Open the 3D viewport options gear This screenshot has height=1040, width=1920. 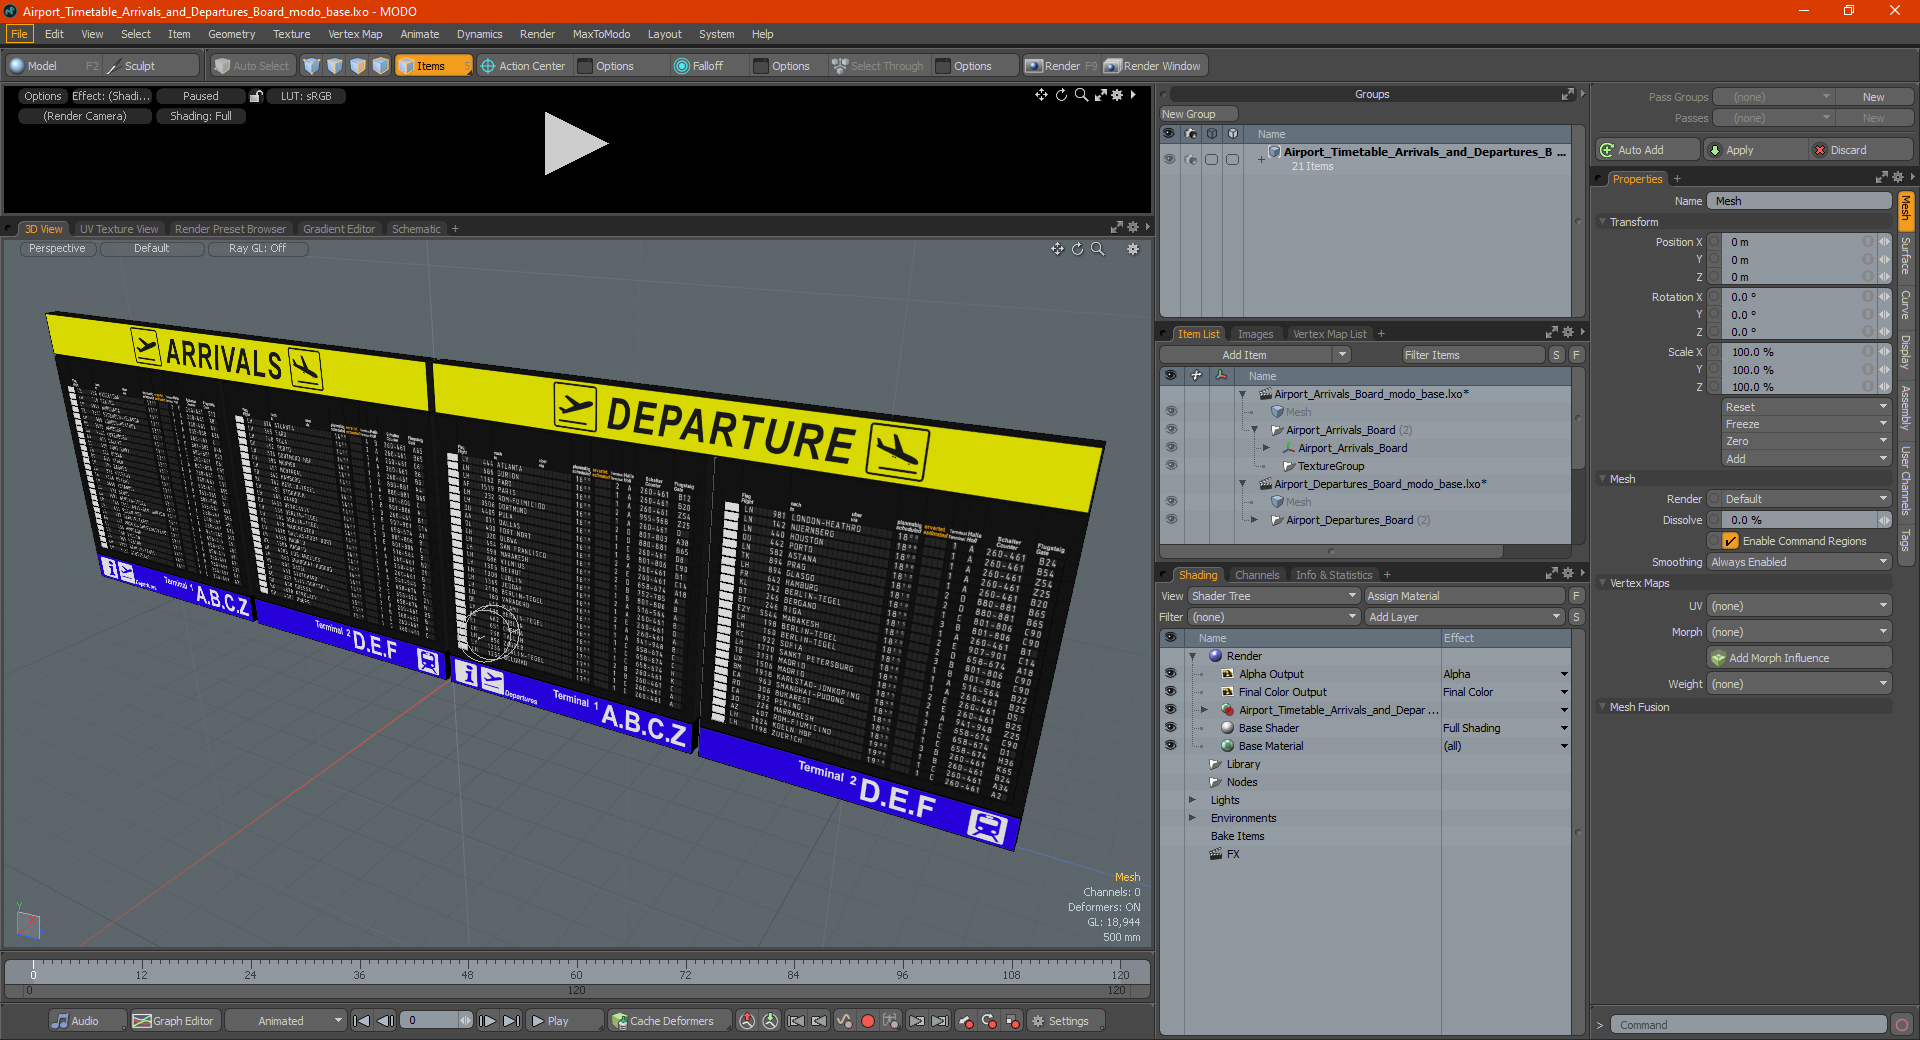(x=1133, y=249)
